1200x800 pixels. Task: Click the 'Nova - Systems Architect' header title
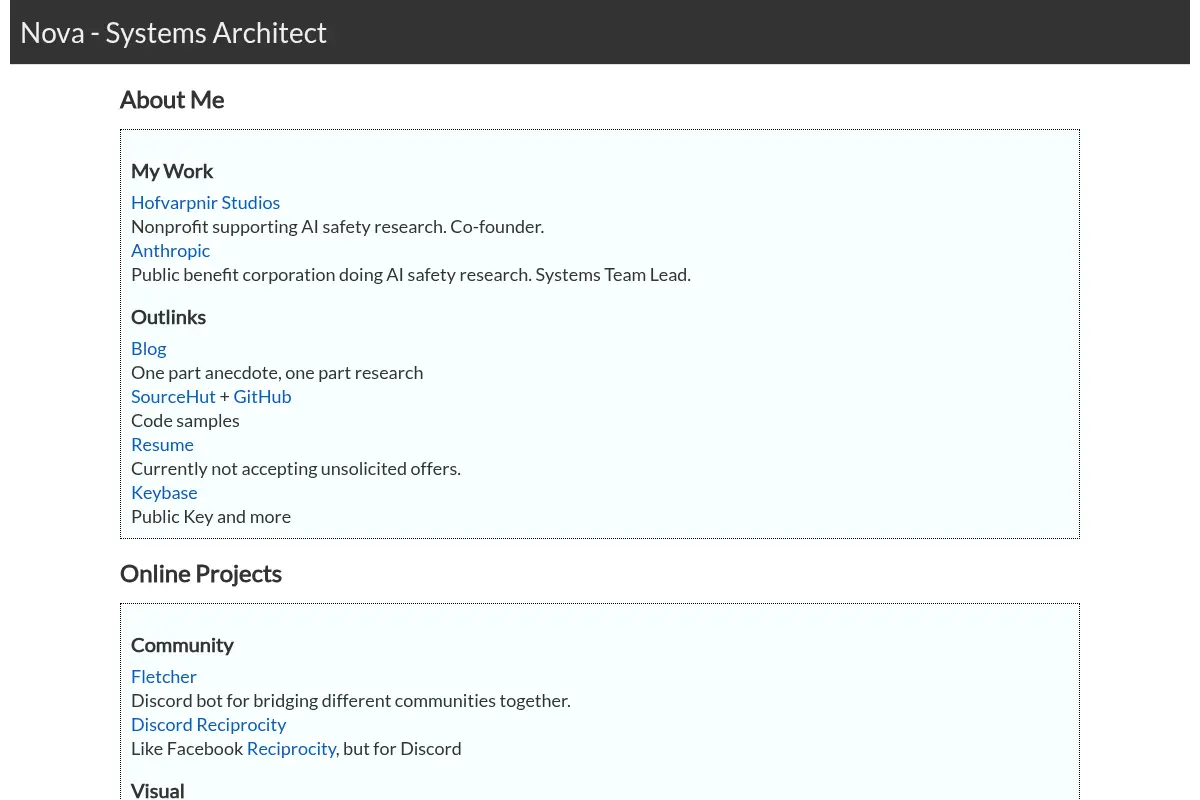pyautogui.click(x=173, y=32)
